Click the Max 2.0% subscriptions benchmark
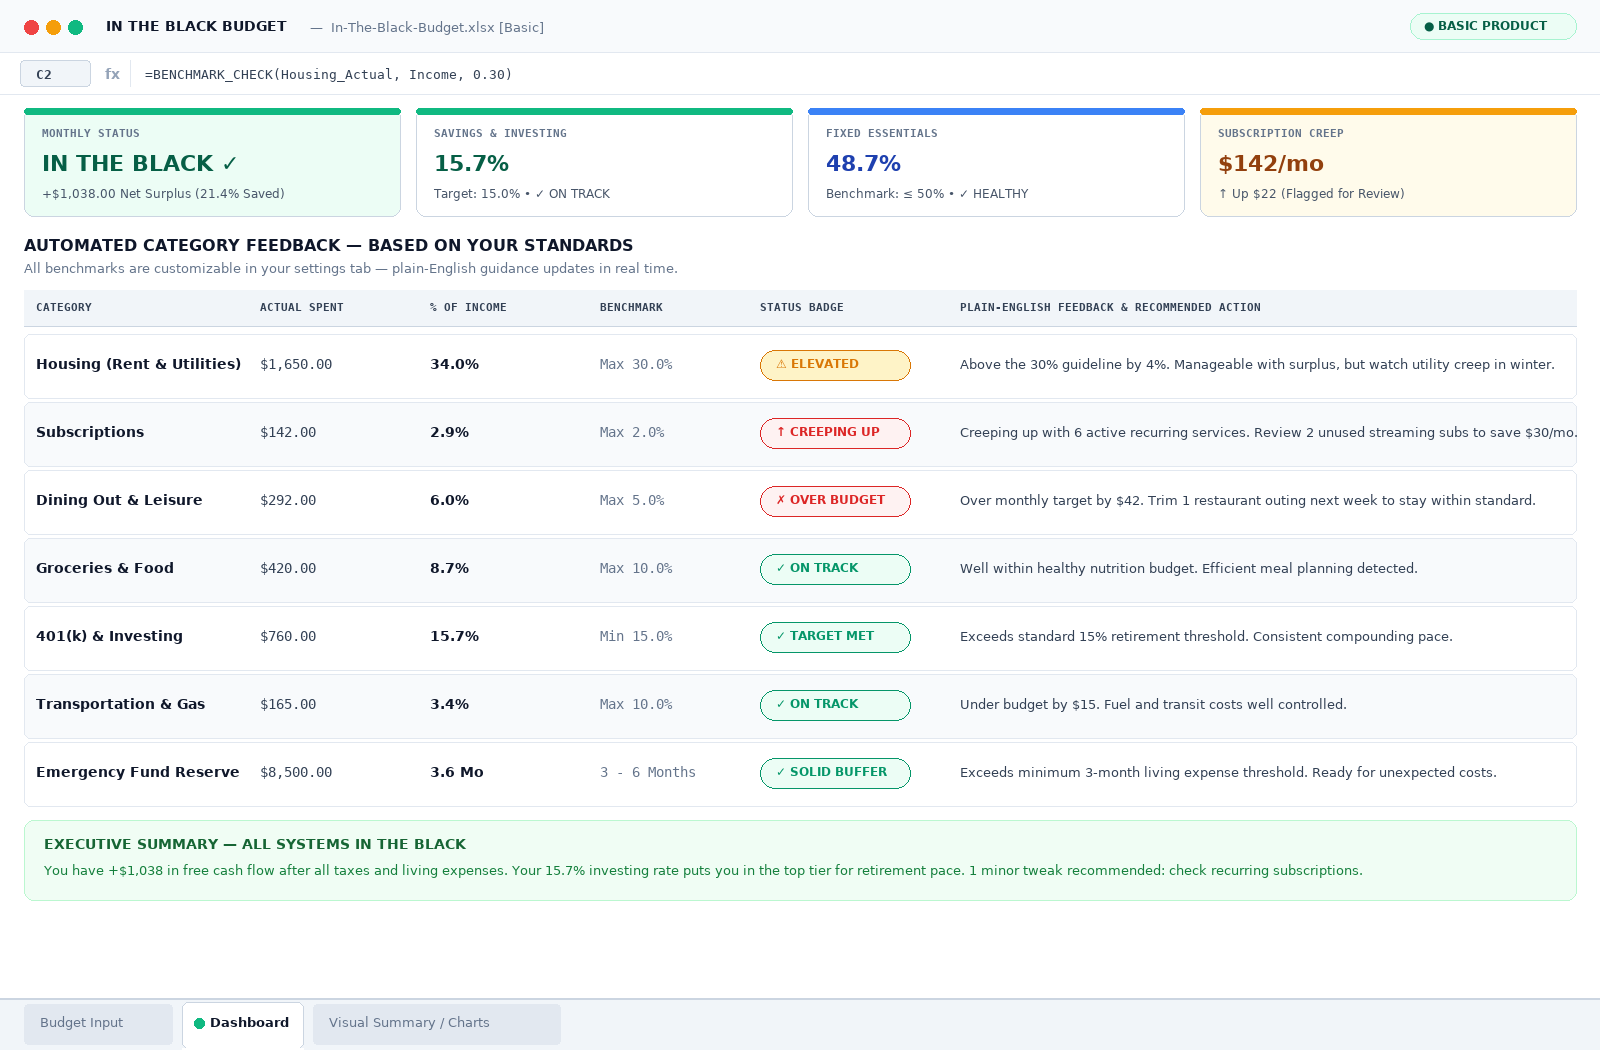The image size is (1600, 1050). (x=632, y=433)
